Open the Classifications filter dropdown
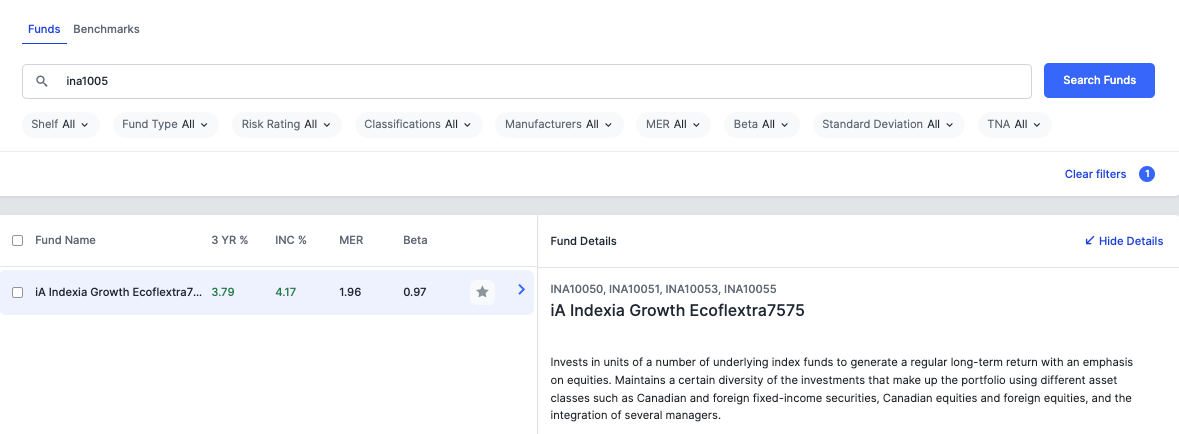Screen dimensions: 1179x434 click(417, 125)
